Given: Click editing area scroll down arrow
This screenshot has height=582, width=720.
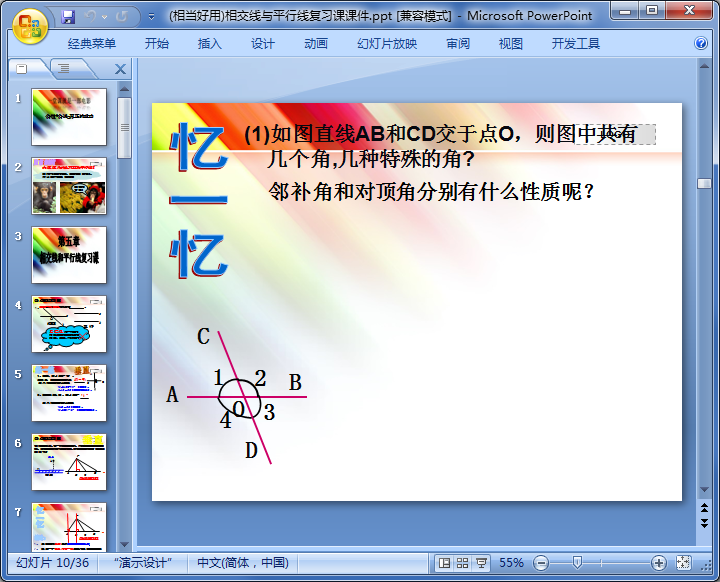Looking at the screenshot, I should click(x=704, y=490).
